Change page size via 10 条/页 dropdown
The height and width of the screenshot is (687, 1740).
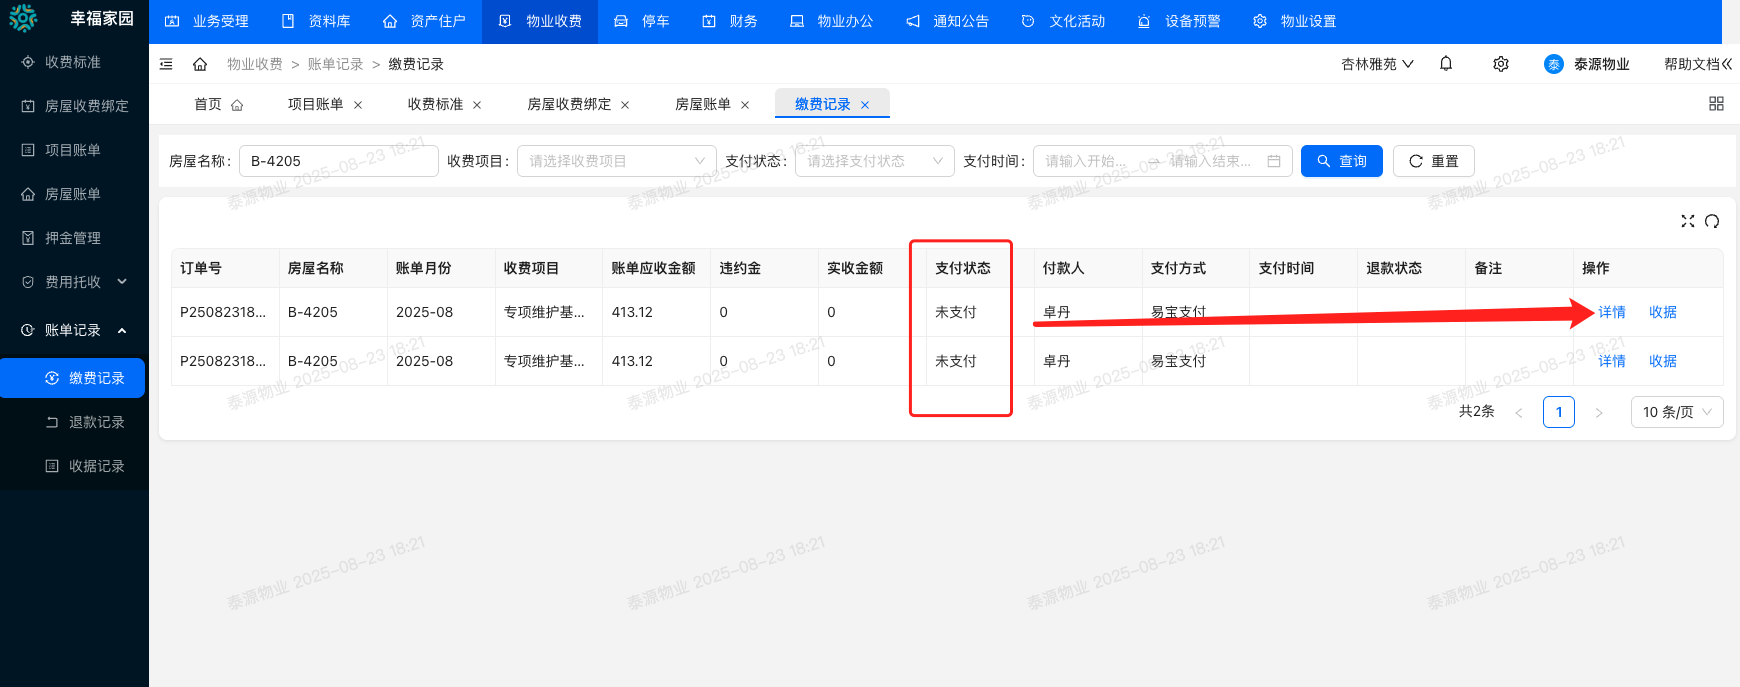[1676, 412]
